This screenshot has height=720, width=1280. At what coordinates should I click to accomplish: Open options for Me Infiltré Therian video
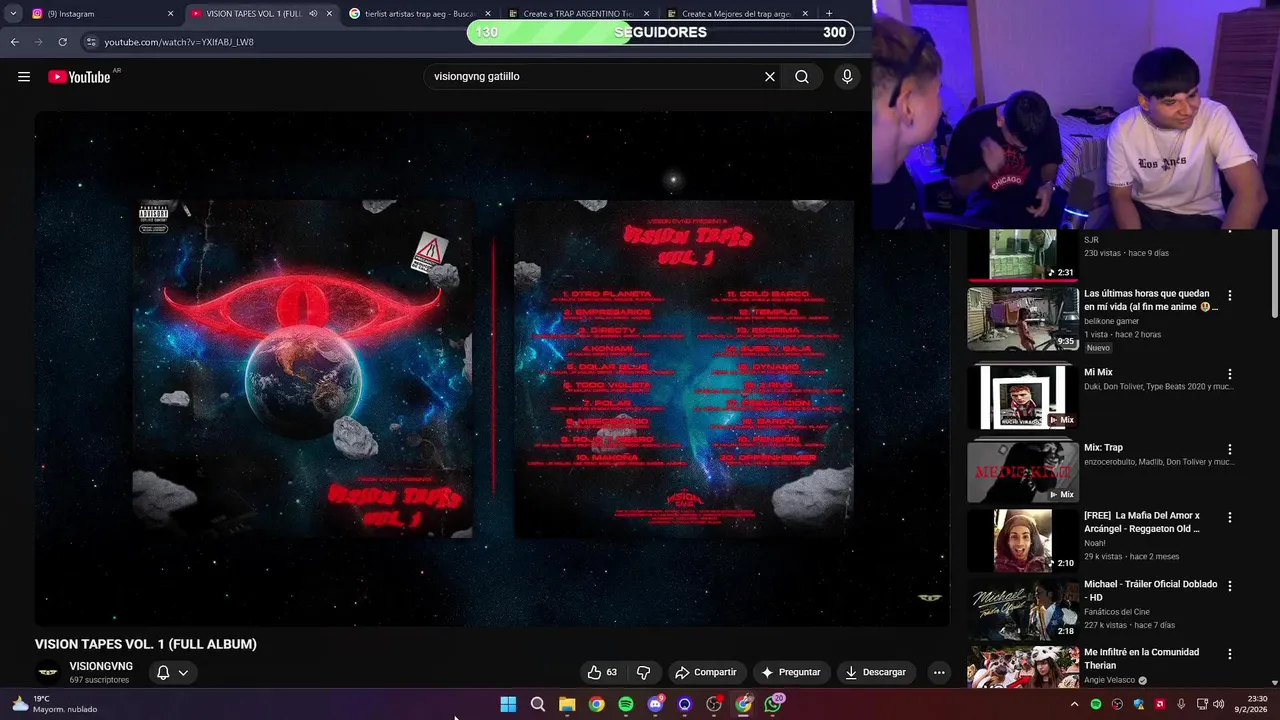coord(1230,654)
